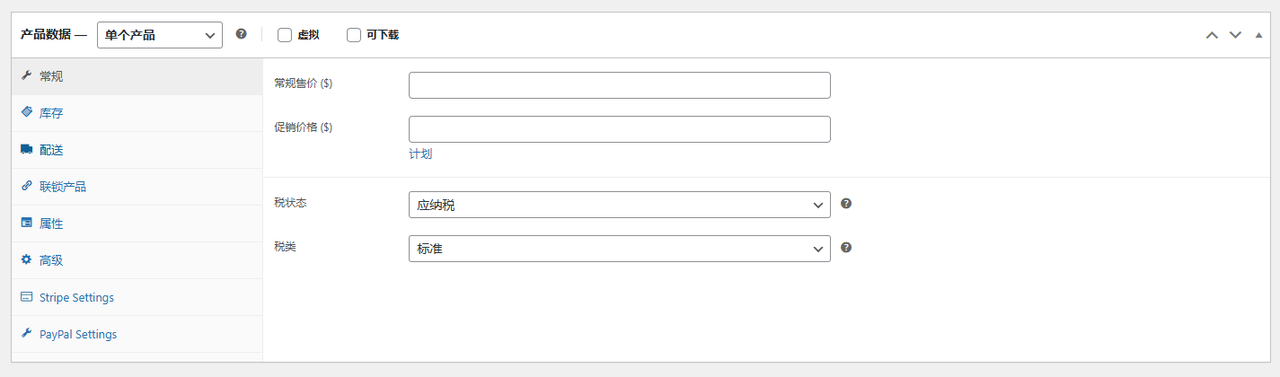Move the panel down with the down chevron
Viewport: 1280px width, 377px height.
(1235, 35)
